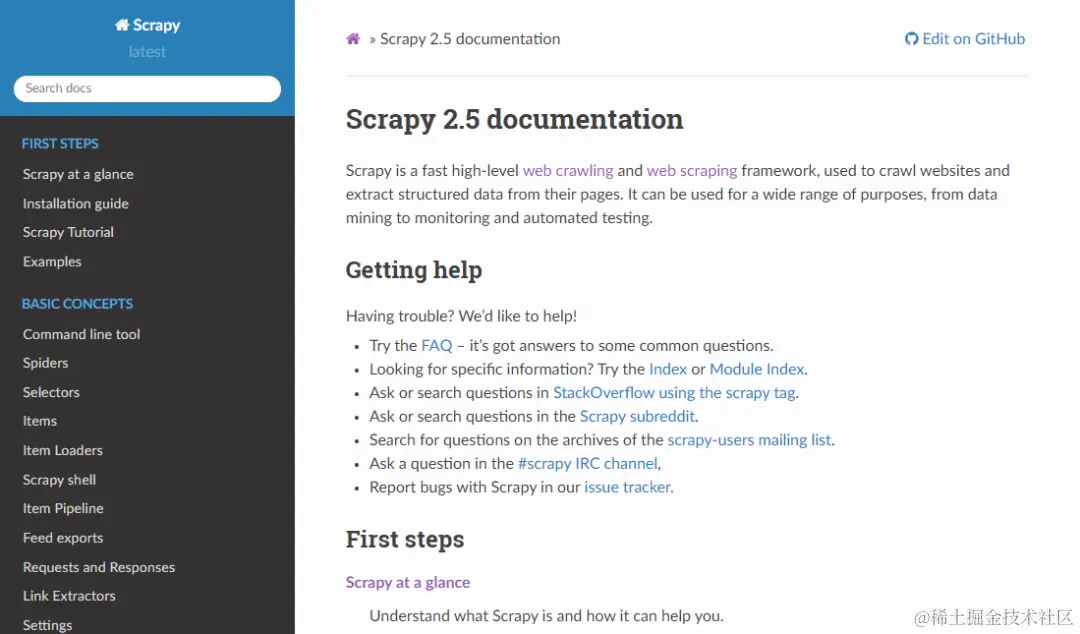
Task: Visit StackOverflow using the scrapy tag
Action: pos(674,392)
